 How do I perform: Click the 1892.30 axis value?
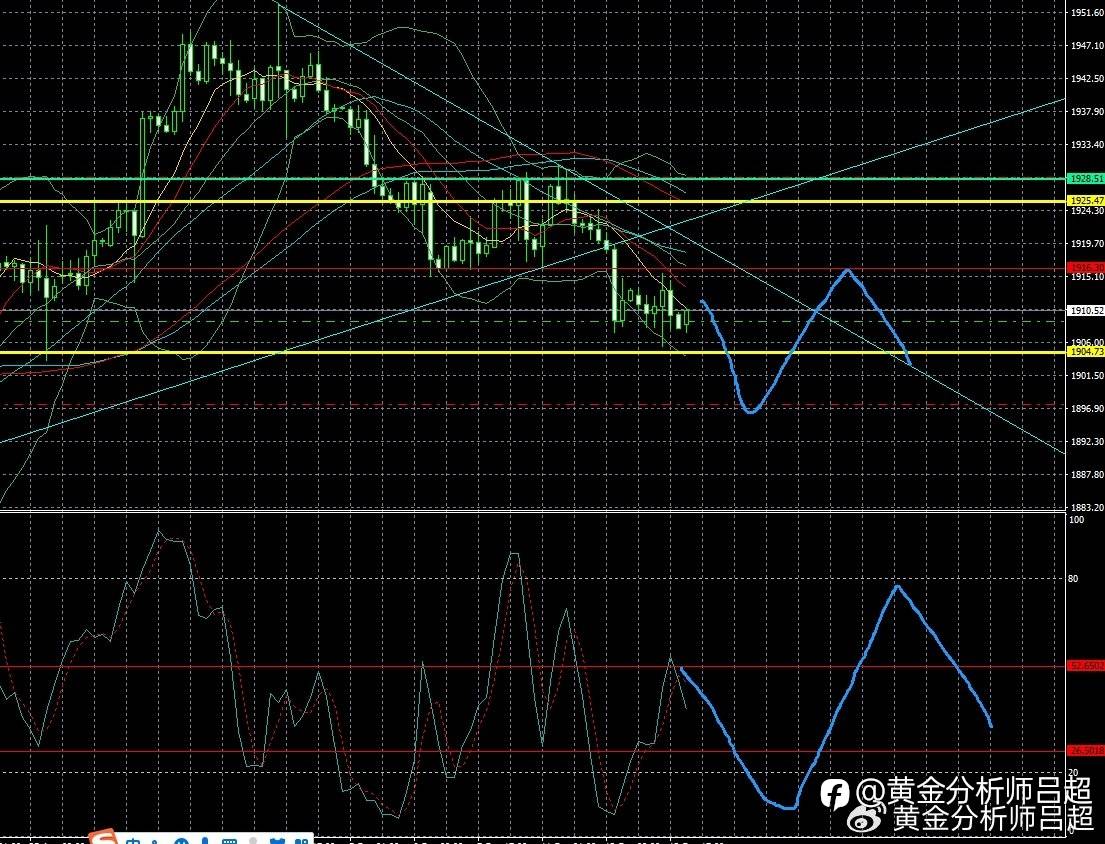tap(1087, 442)
